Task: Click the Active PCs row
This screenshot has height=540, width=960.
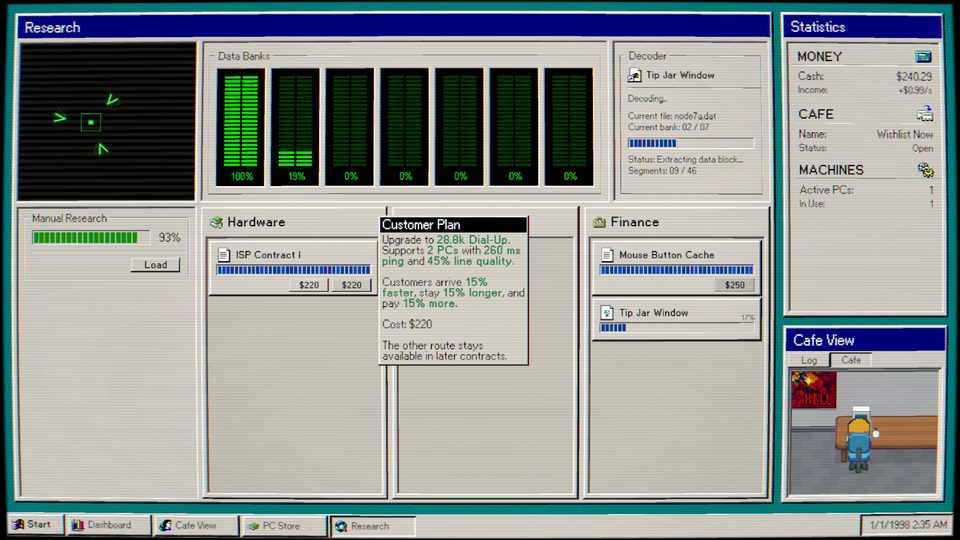Action: point(866,190)
